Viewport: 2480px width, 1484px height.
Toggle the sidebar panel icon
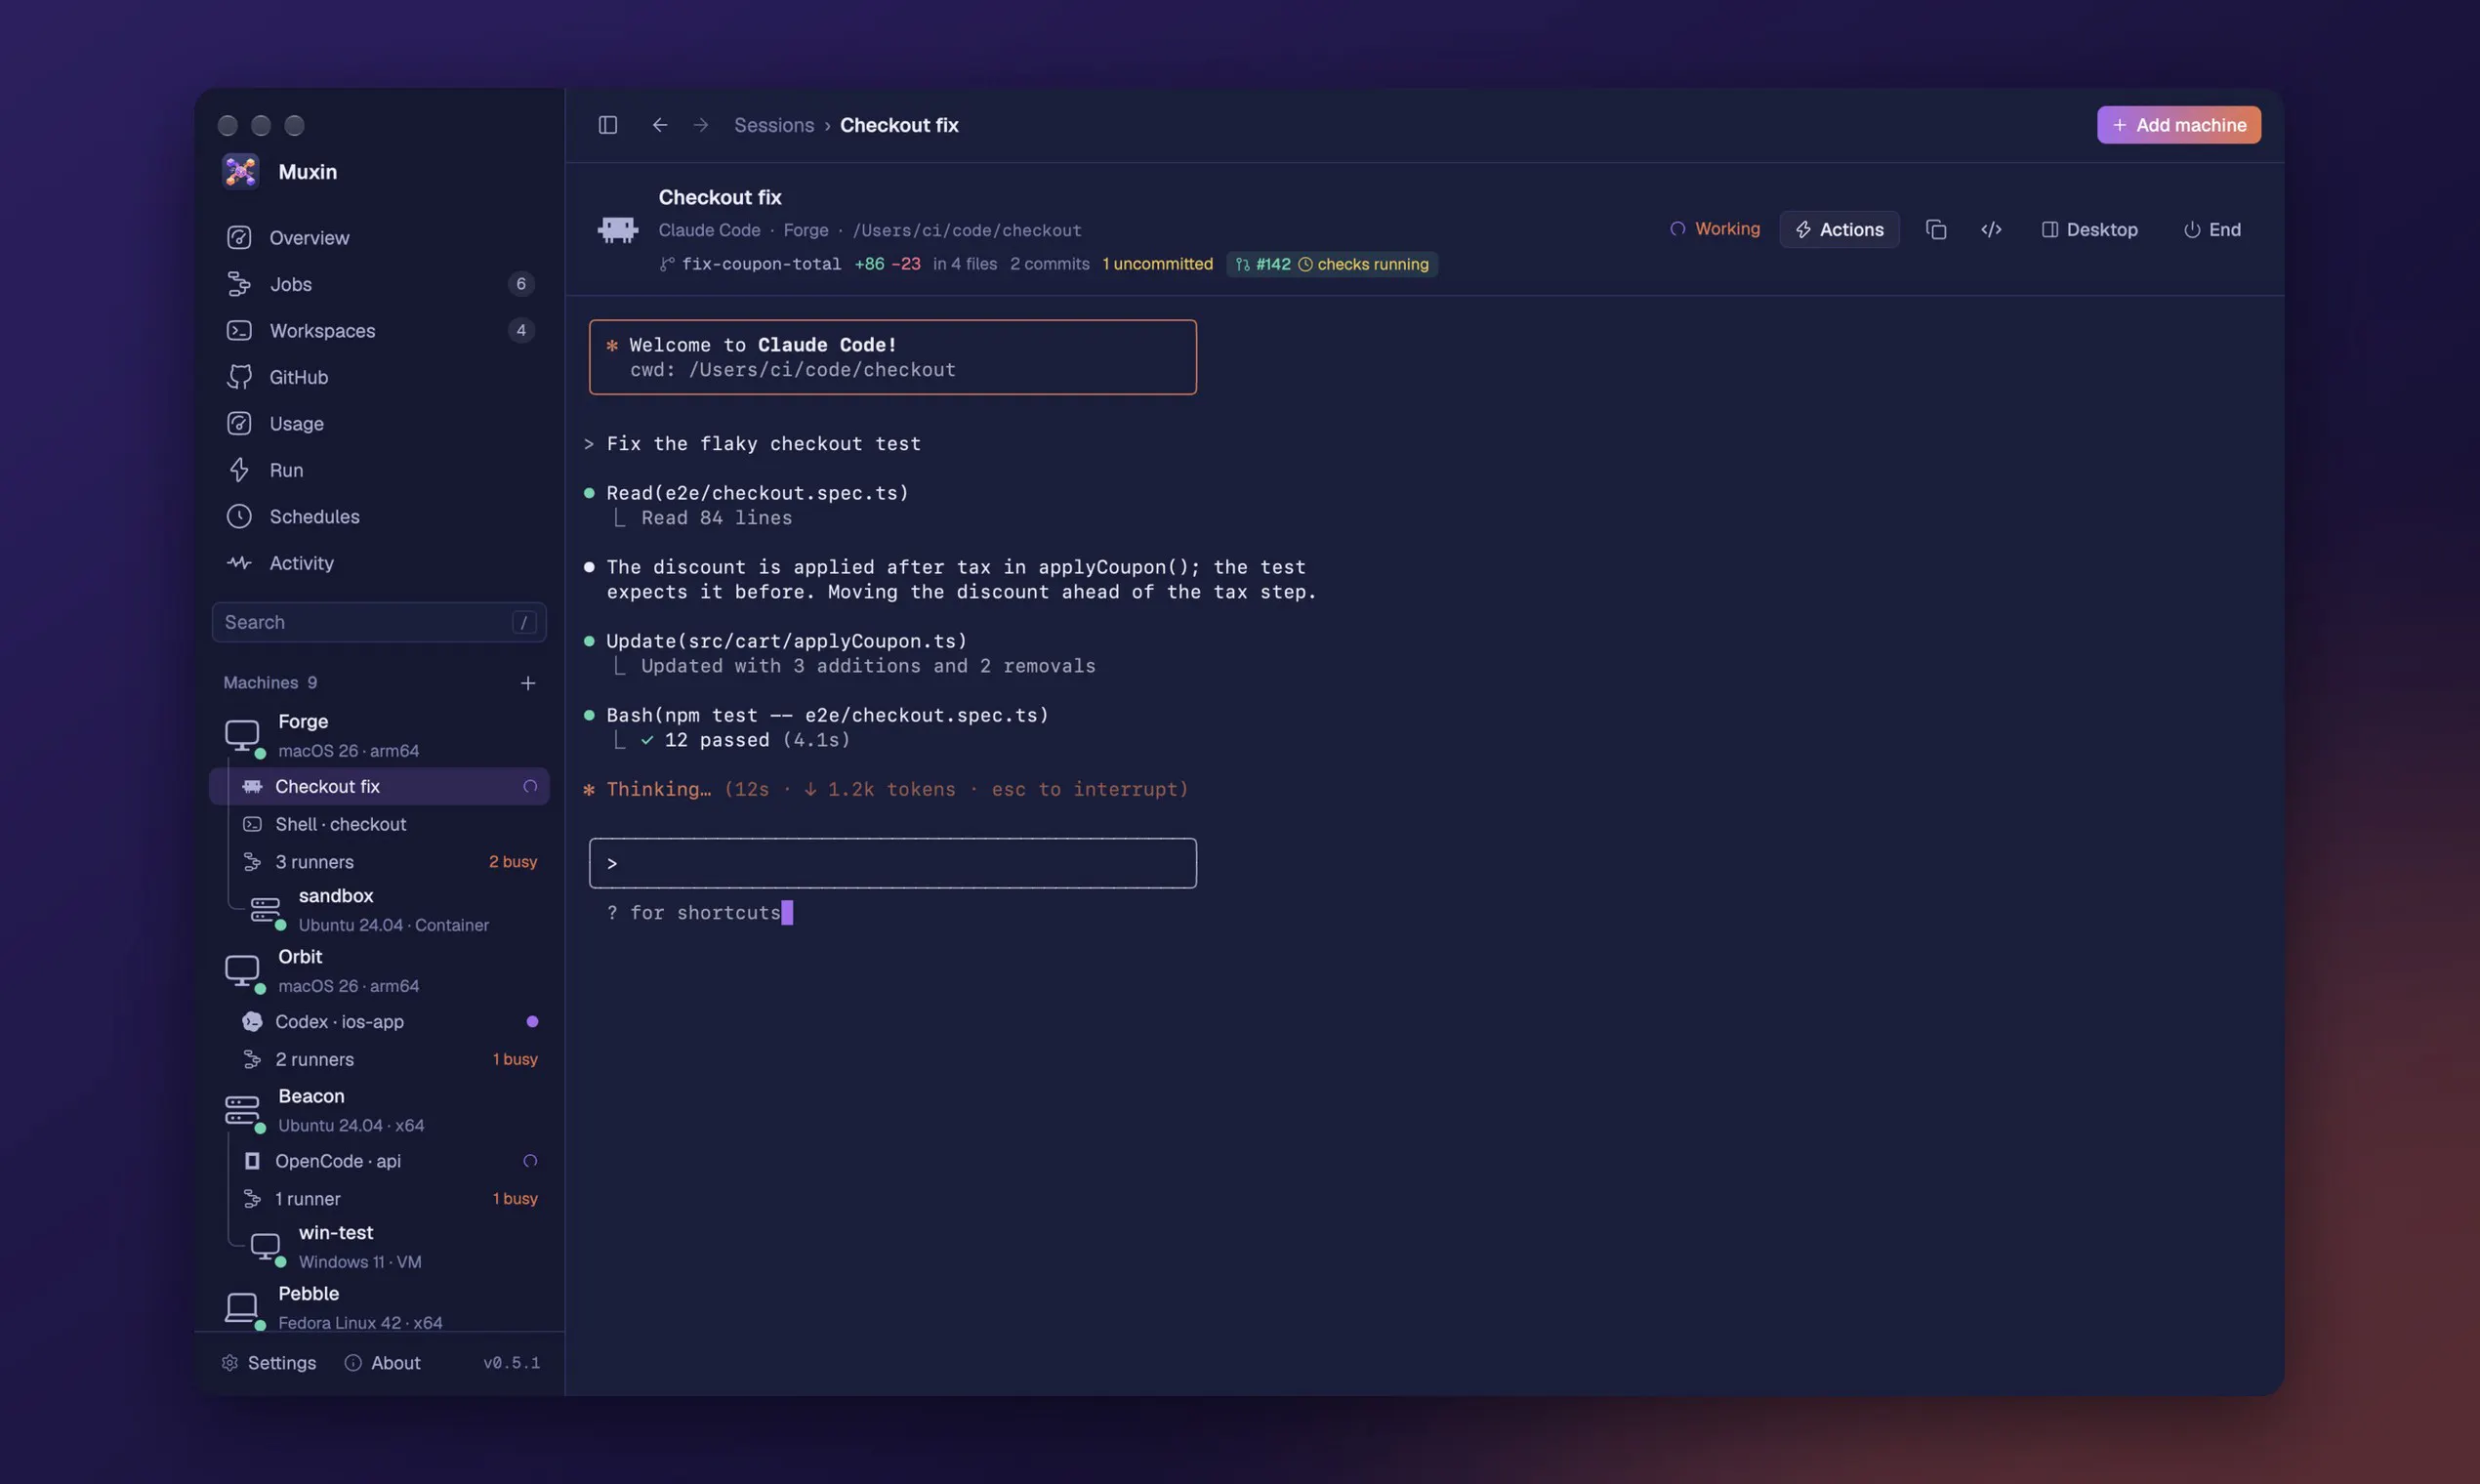click(x=608, y=125)
